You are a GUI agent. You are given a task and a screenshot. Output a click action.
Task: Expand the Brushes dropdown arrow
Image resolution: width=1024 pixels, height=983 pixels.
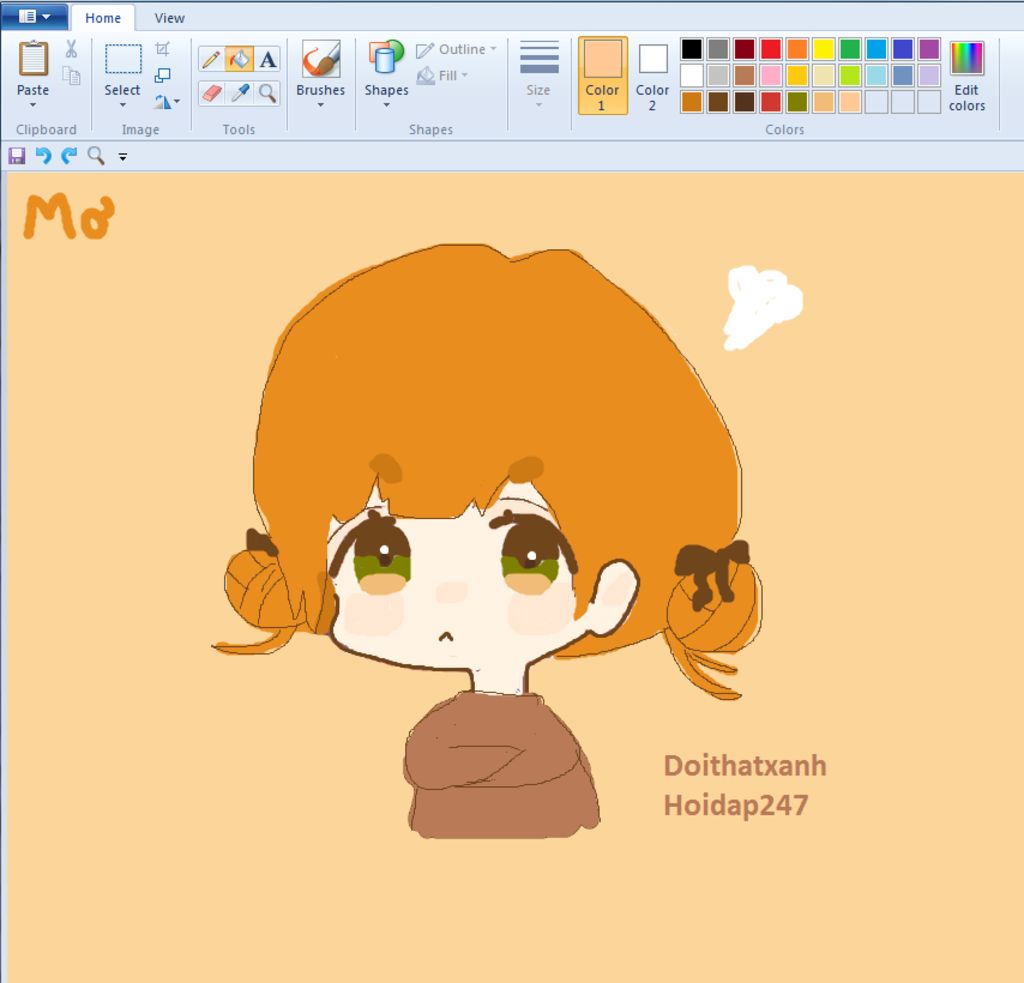click(321, 105)
